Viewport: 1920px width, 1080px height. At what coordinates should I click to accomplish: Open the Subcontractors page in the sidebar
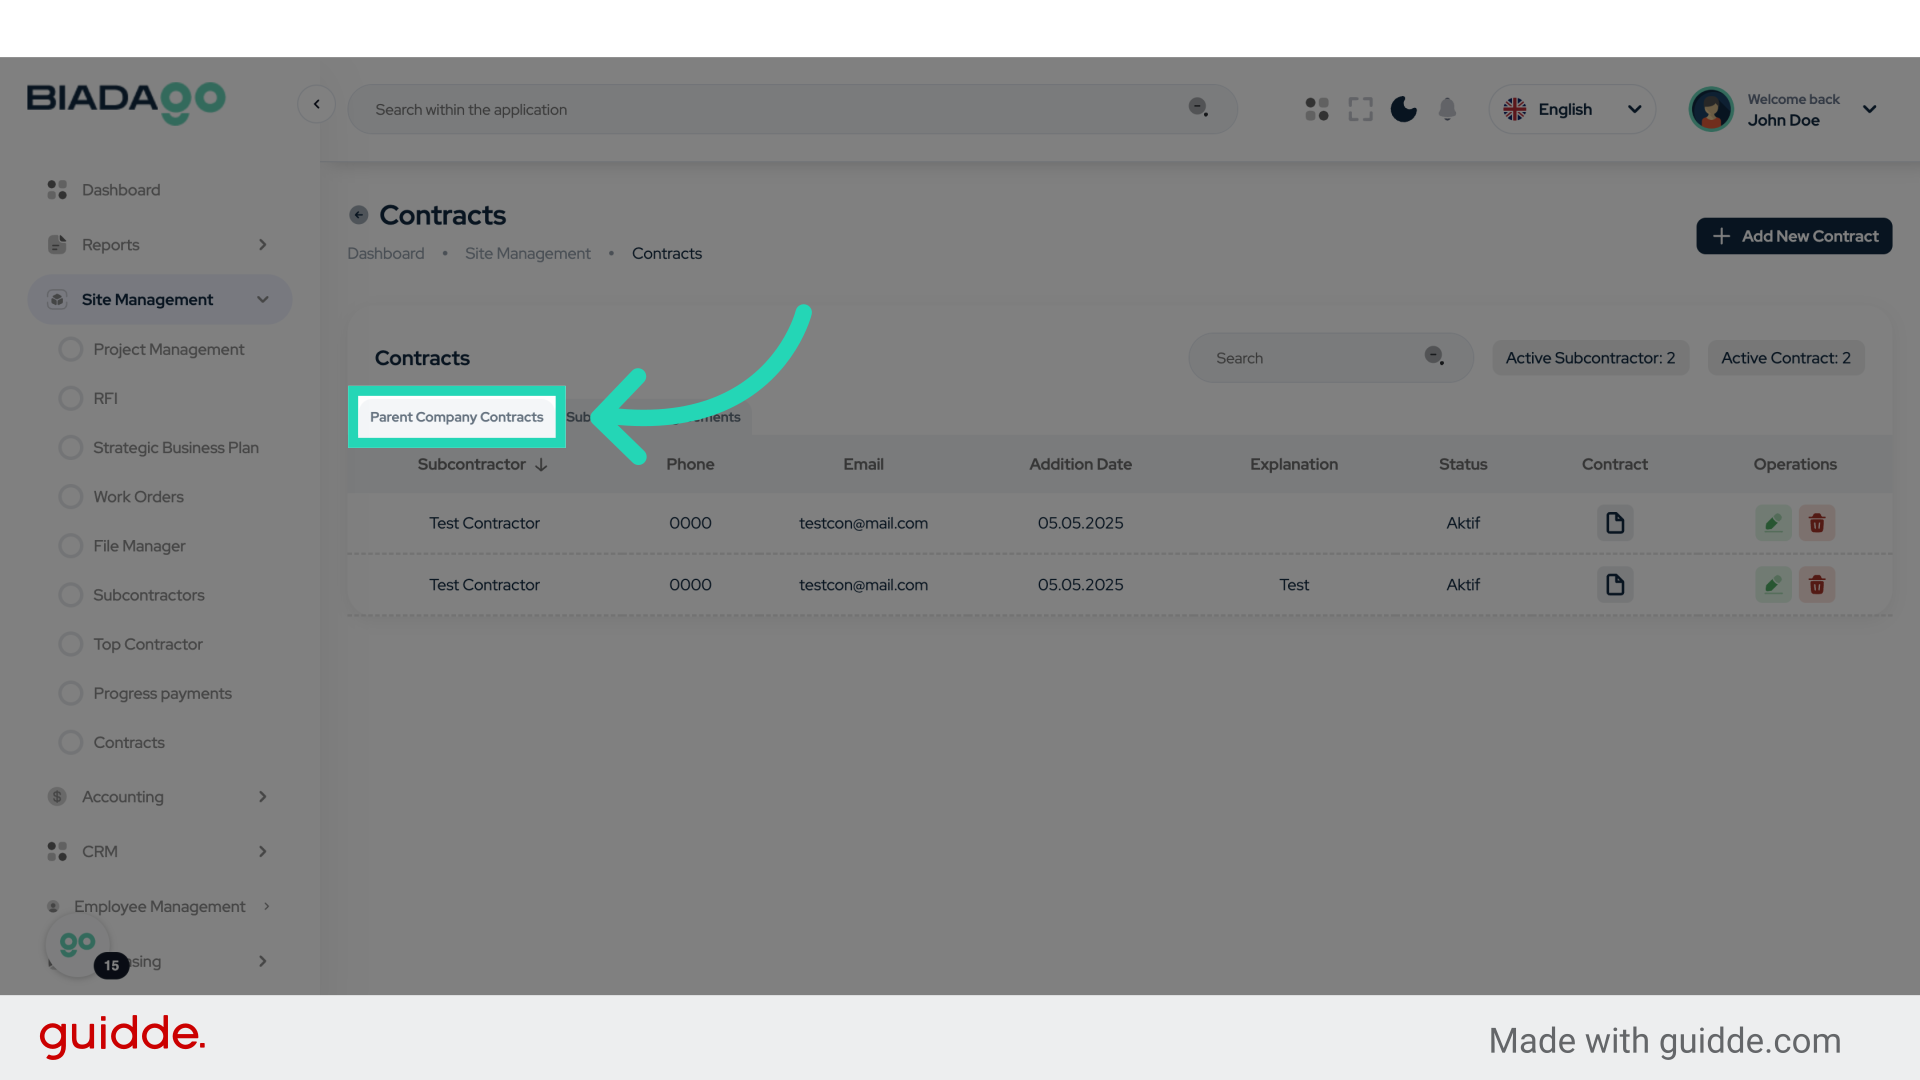pyautogui.click(x=148, y=595)
